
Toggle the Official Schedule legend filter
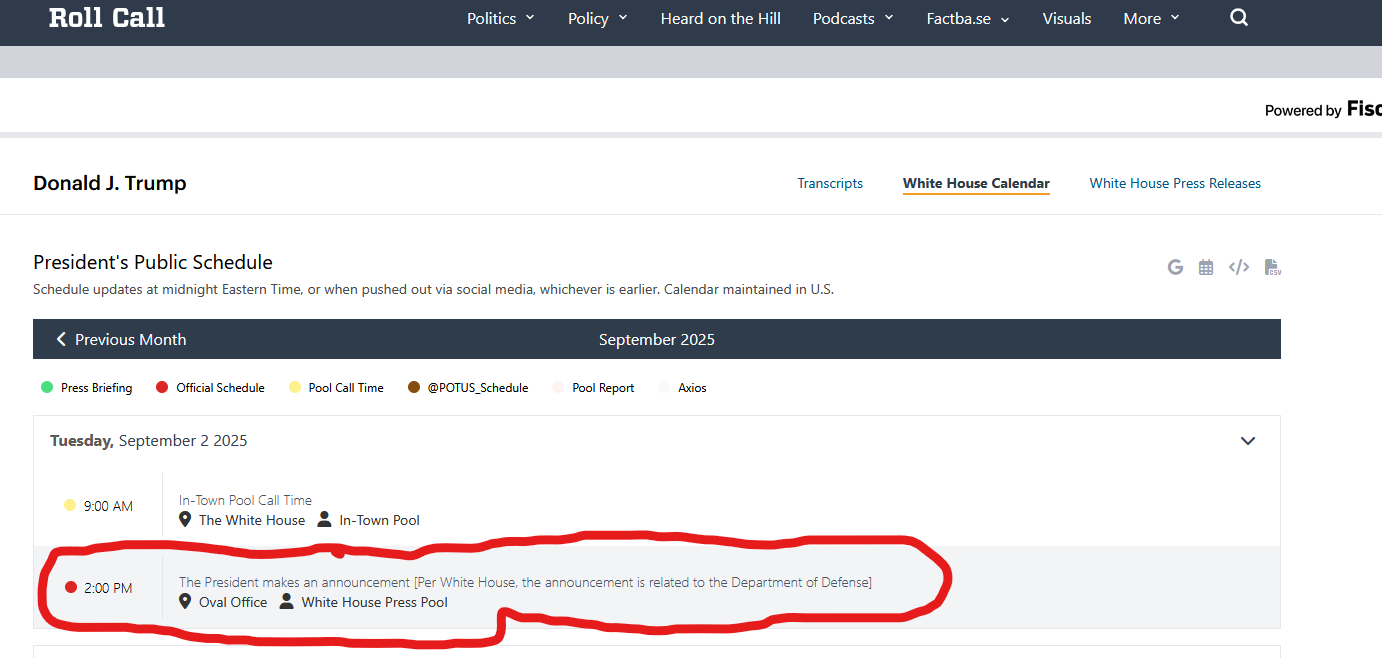click(210, 388)
